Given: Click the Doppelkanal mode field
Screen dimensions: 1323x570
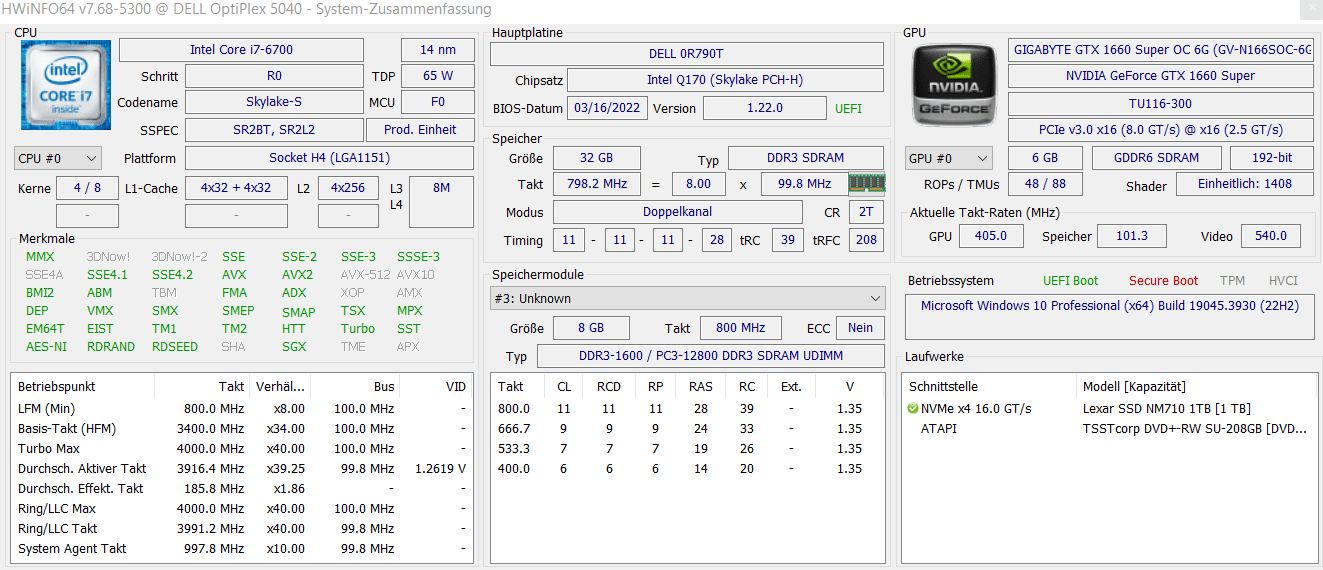Looking at the screenshot, I should pos(677,212).
